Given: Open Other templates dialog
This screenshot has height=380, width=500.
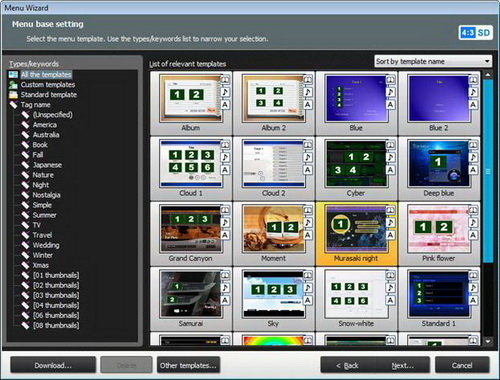Looking at the screenshot, I should click(188, 365).
